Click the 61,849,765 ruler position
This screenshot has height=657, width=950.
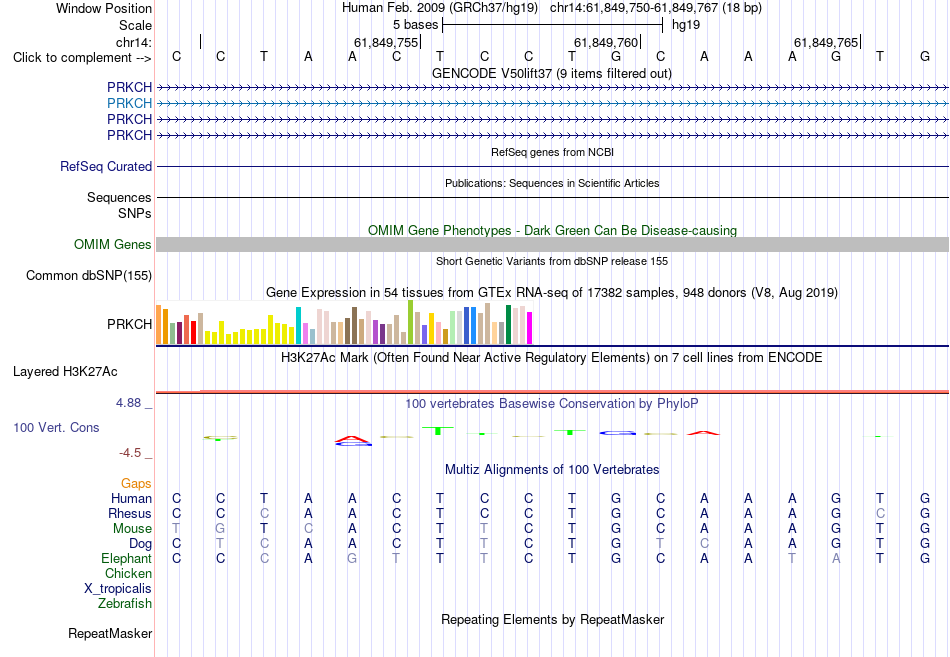[826, 42]
